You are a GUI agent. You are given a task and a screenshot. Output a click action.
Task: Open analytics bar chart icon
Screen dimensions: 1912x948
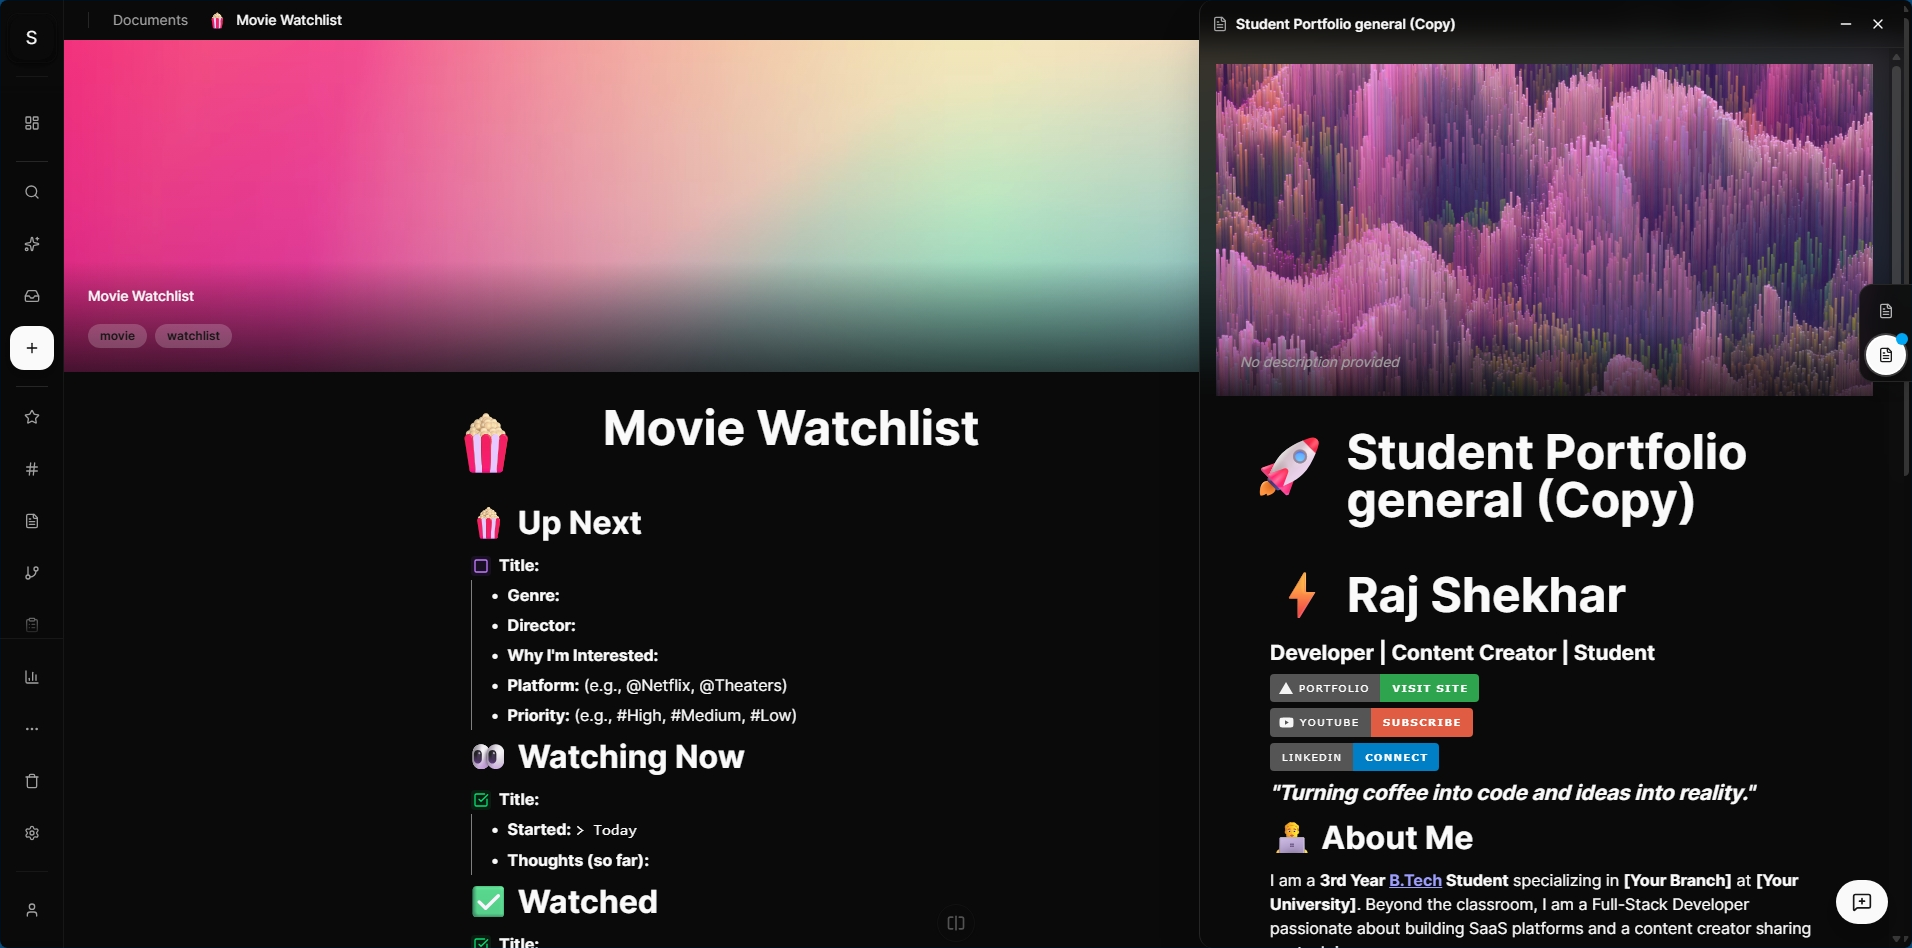(32, 677)
